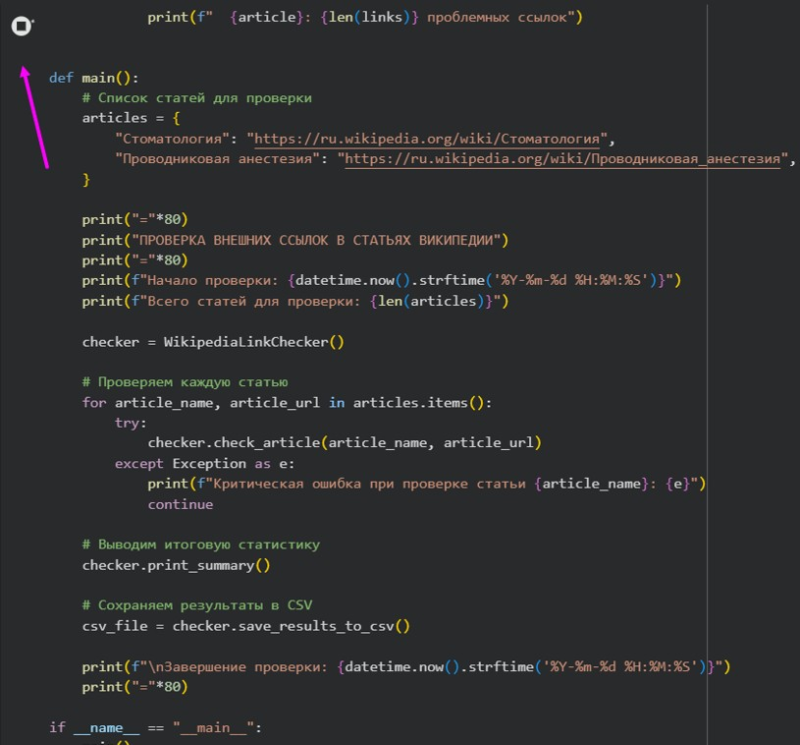Click the comment 'Проверяем каждую статью'
The width and height of the screenshot is (800, 745).
[x=185, y=382]
